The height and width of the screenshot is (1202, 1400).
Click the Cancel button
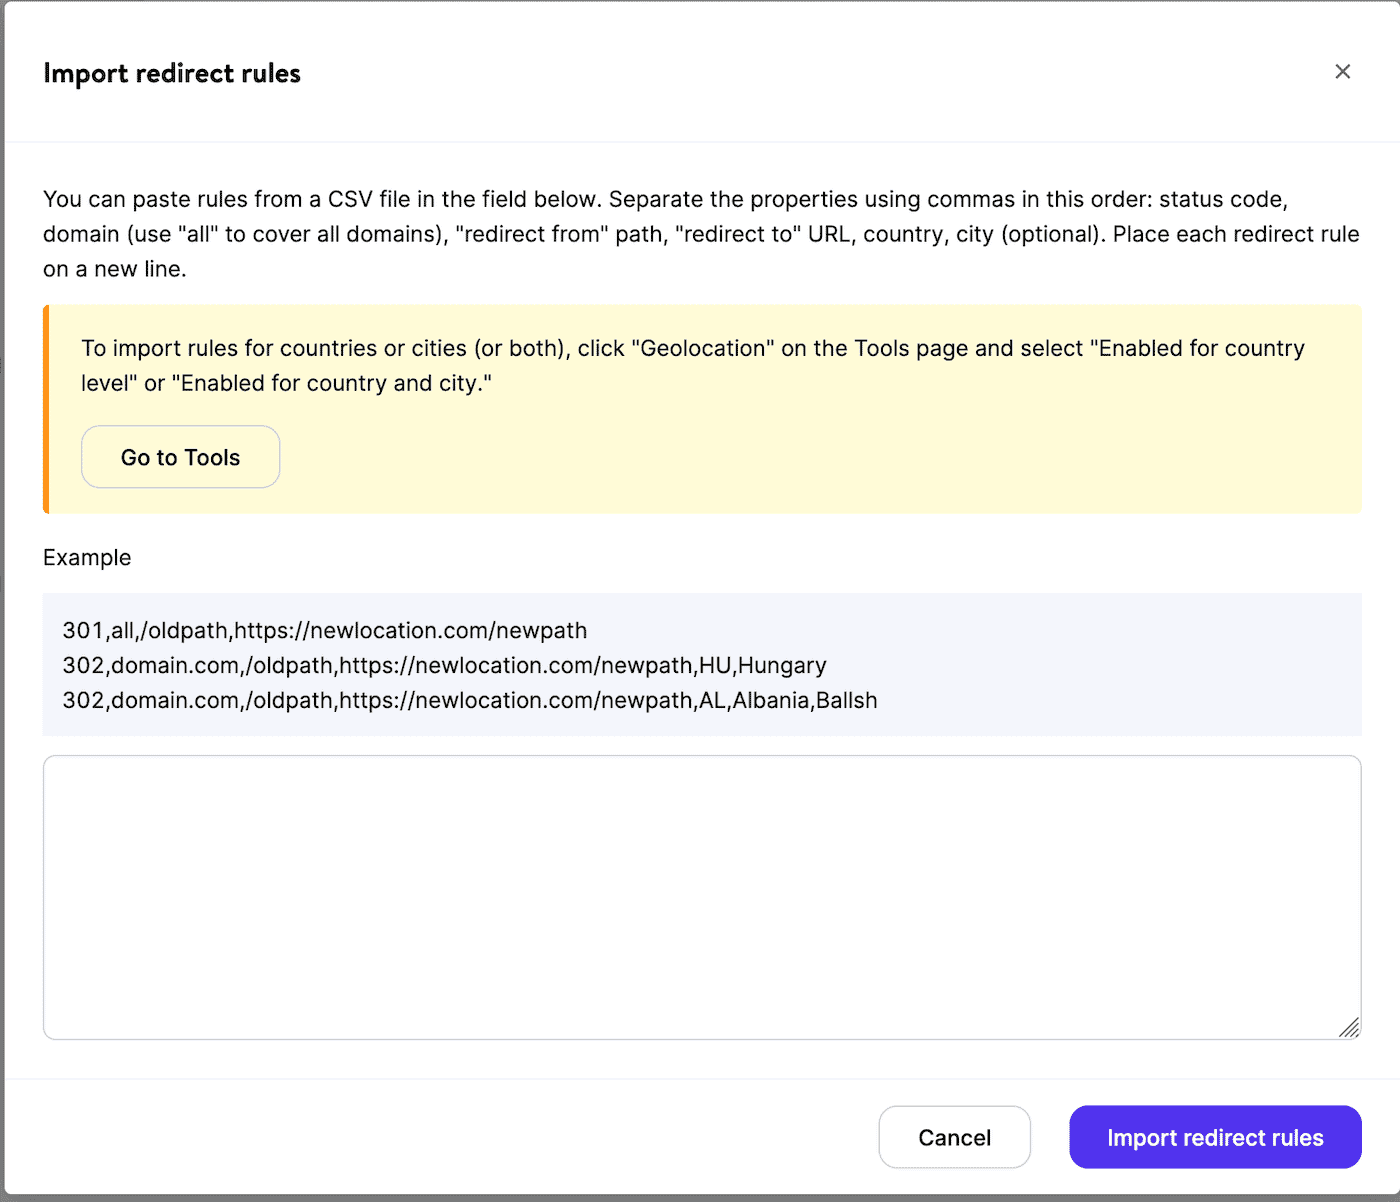tap(954, 1137)
